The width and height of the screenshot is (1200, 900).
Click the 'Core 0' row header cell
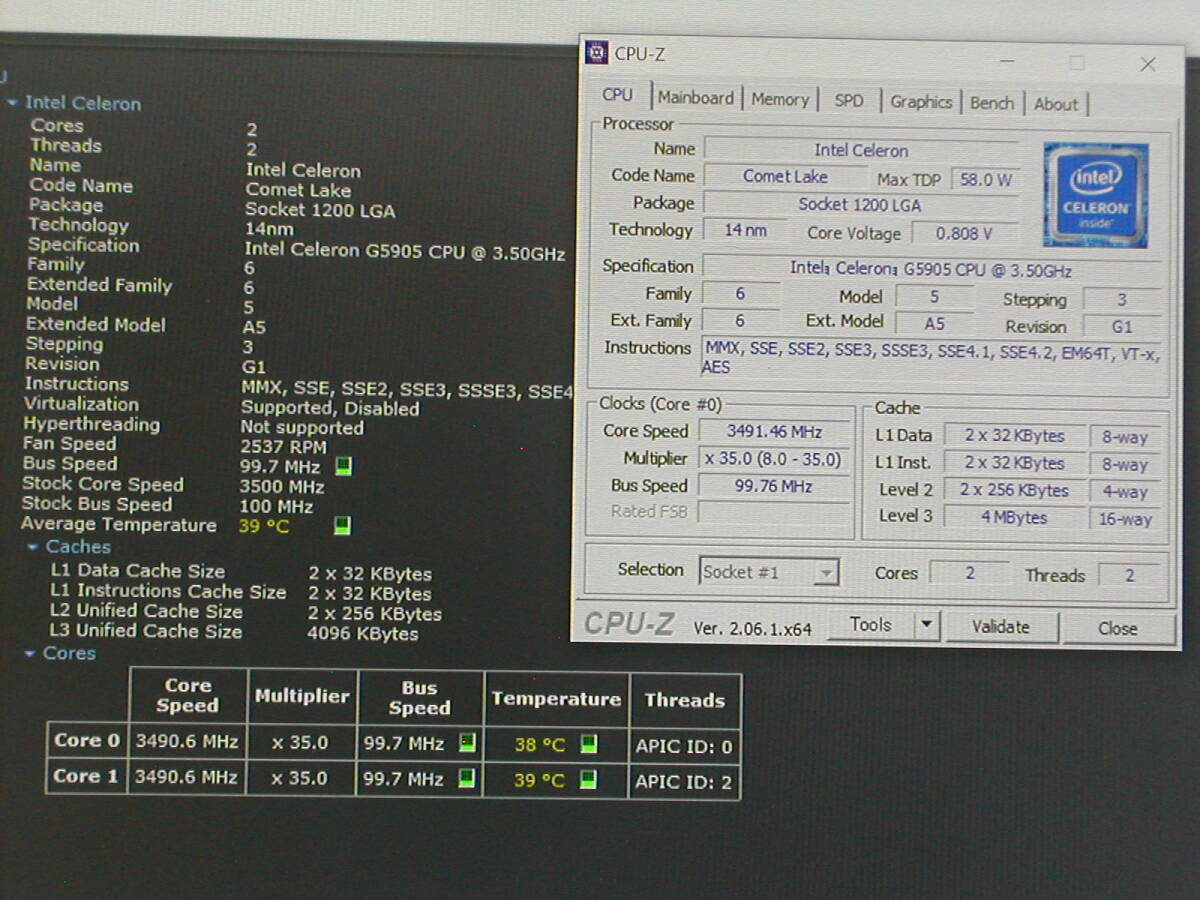pos(87,741)
